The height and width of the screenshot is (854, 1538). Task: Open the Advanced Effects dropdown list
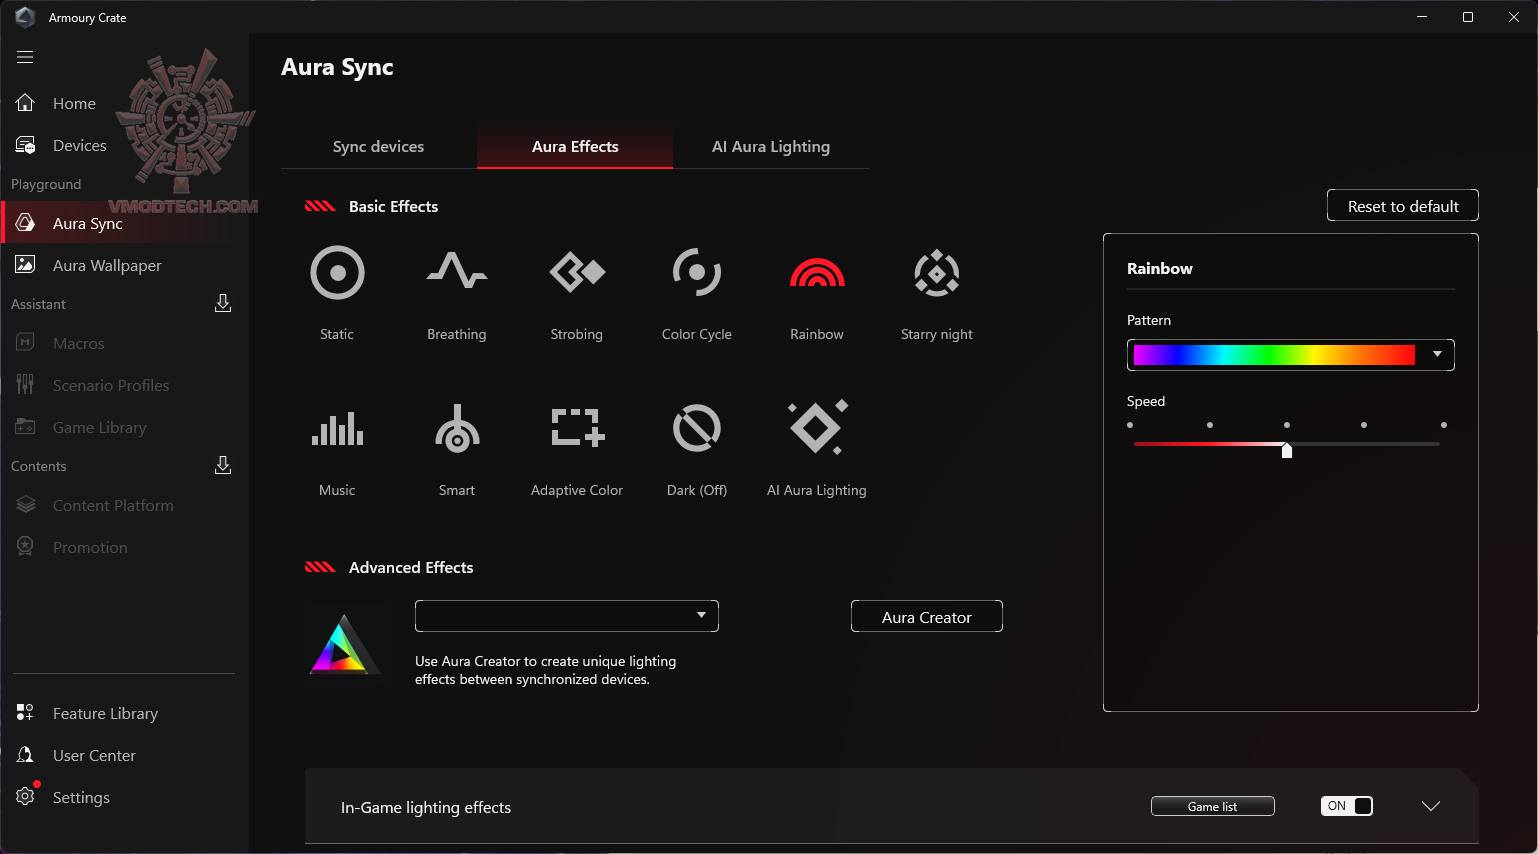point(567,616)
